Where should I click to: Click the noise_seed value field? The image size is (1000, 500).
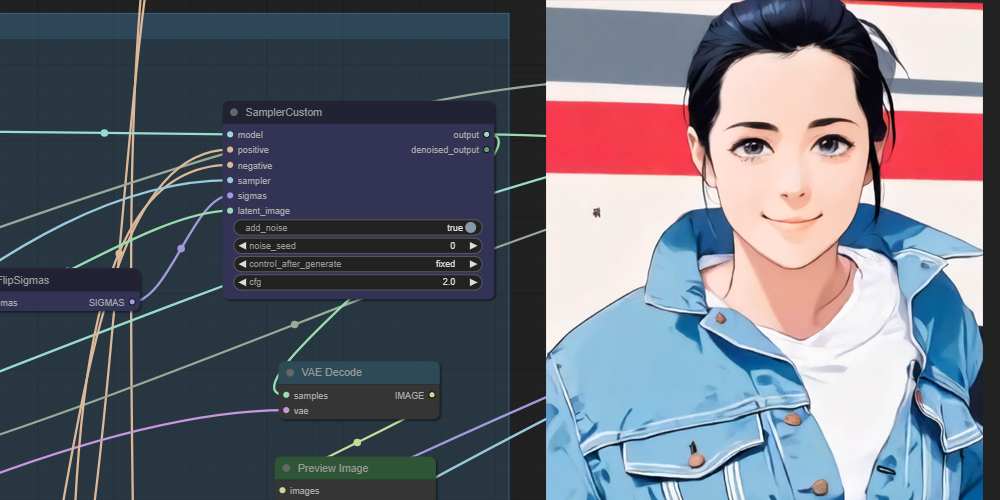point(358,246)
